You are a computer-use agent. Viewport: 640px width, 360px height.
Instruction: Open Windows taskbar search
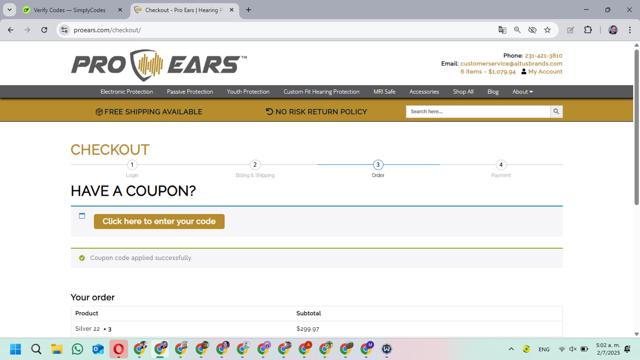[x=36, y=349]
